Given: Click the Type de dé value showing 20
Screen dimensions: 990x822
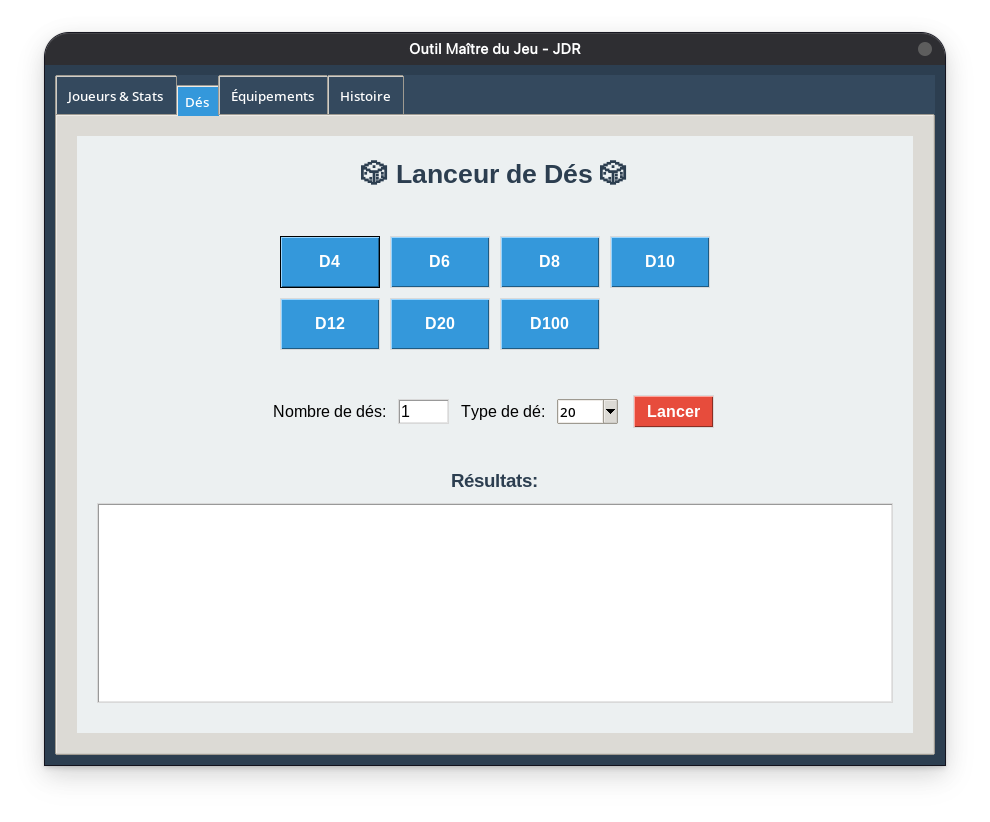Looking at the screenshot, I should (579, 412).
